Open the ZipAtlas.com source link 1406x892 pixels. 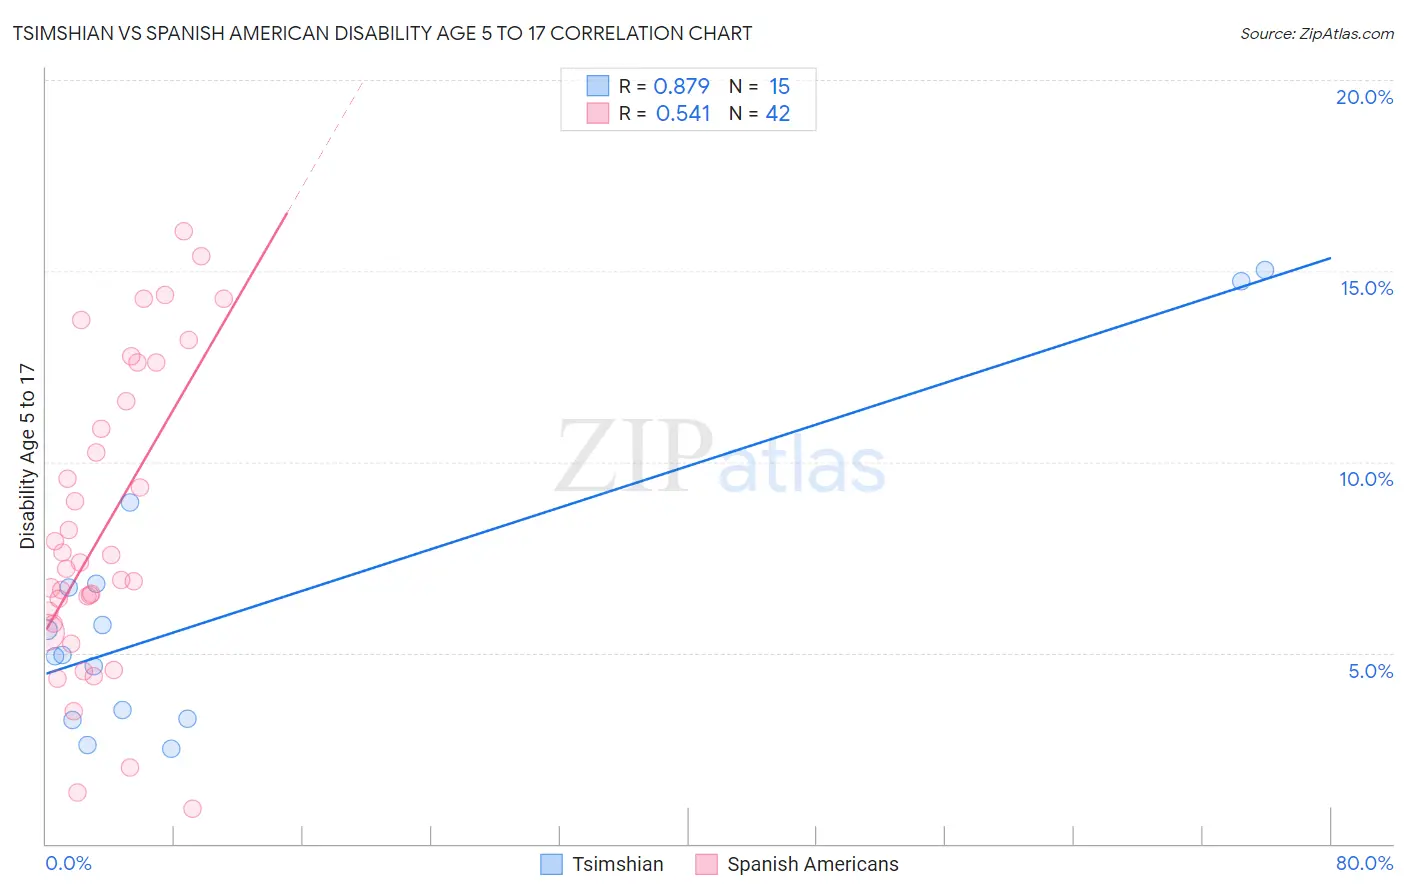(1317, 33)
